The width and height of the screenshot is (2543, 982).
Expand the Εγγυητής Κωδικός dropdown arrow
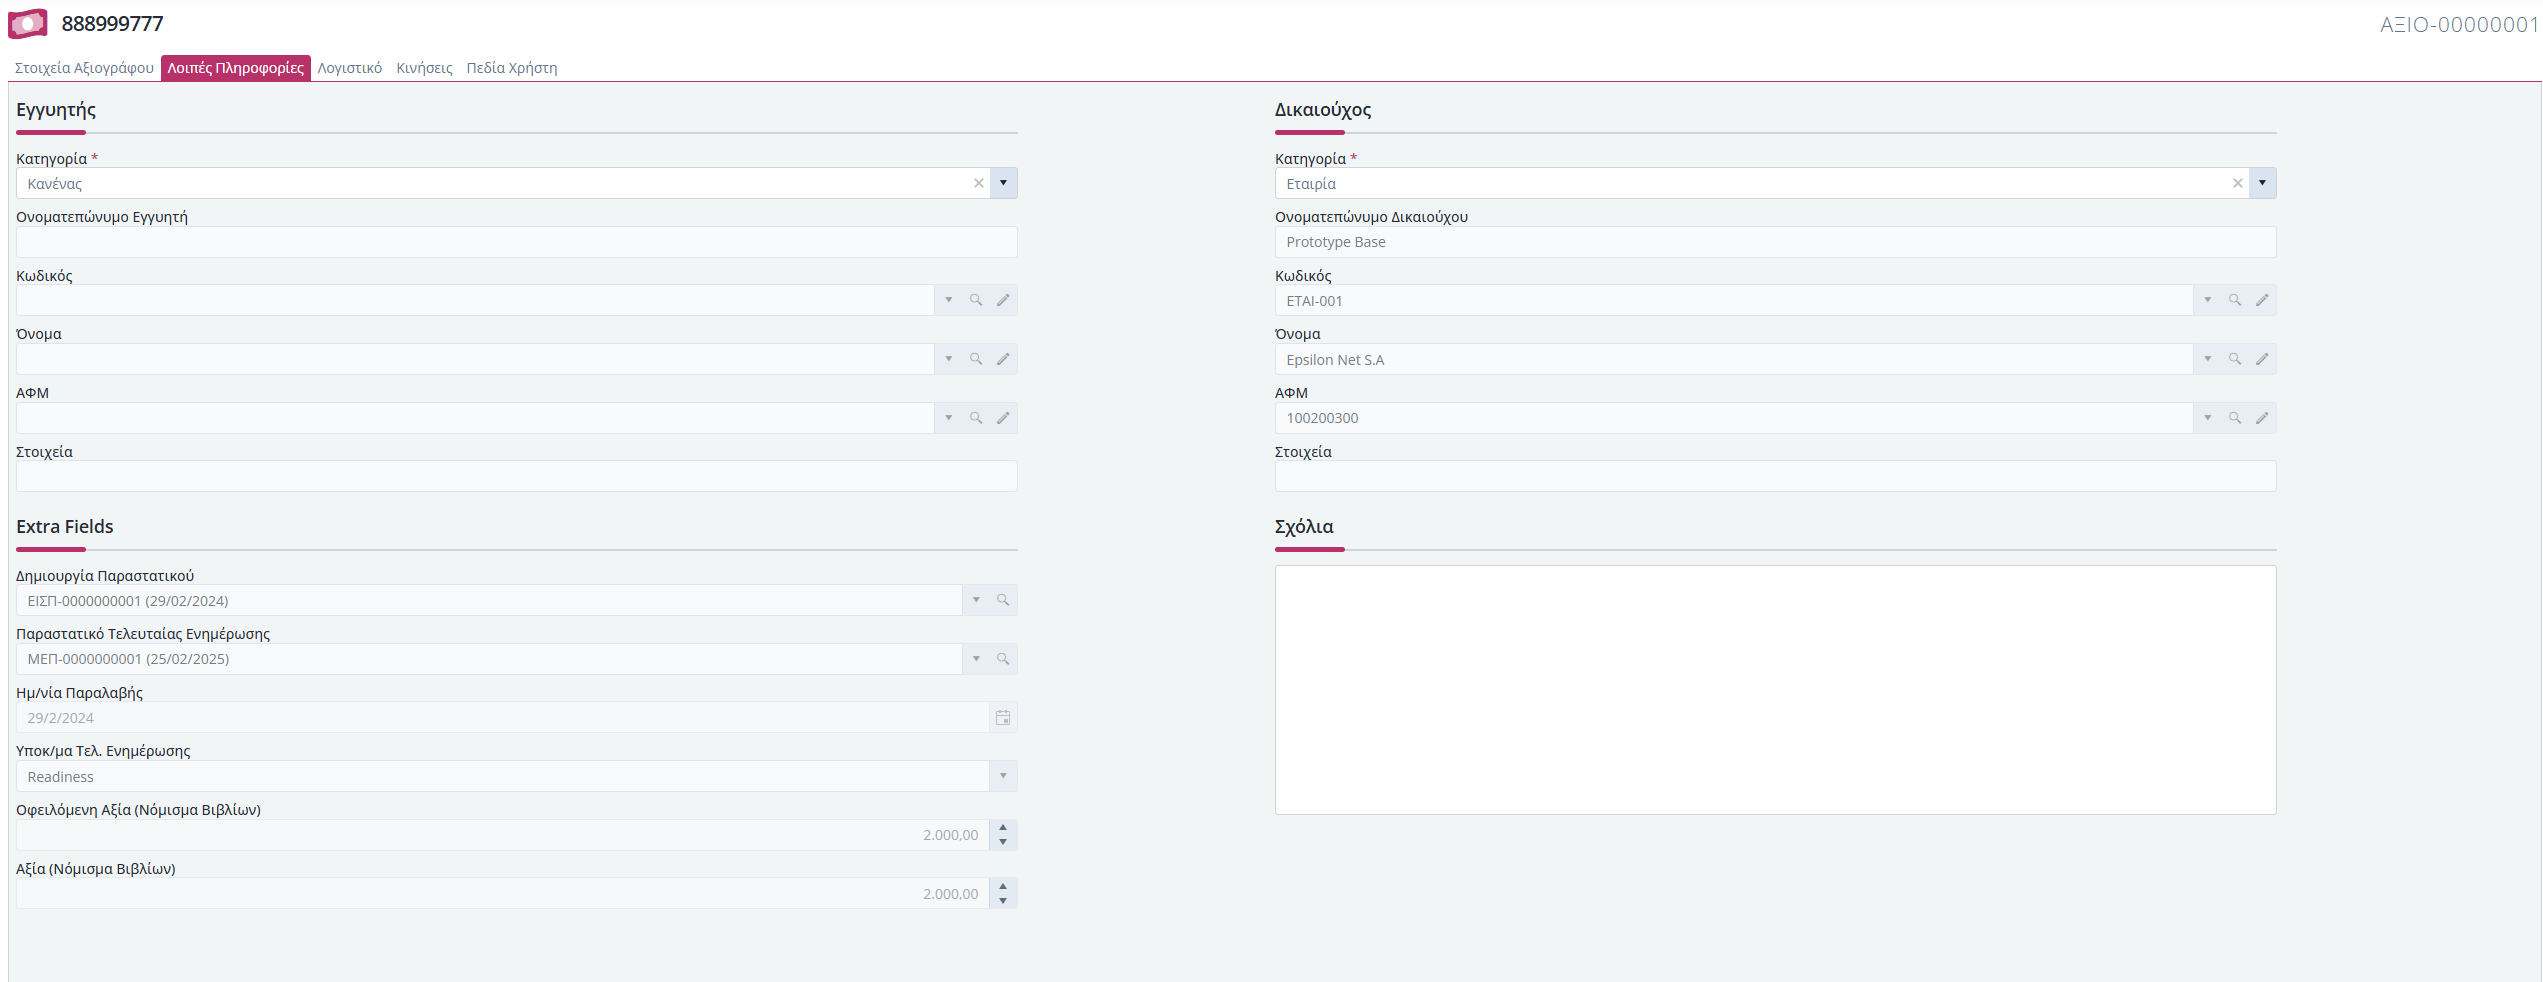click(x=948, y=300)
